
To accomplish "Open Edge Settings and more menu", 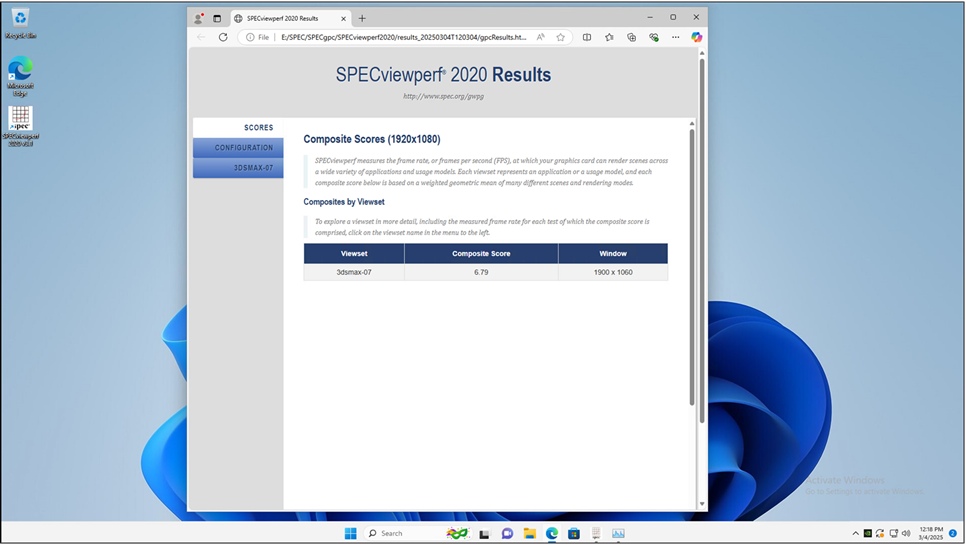I will tap(676, 37).
